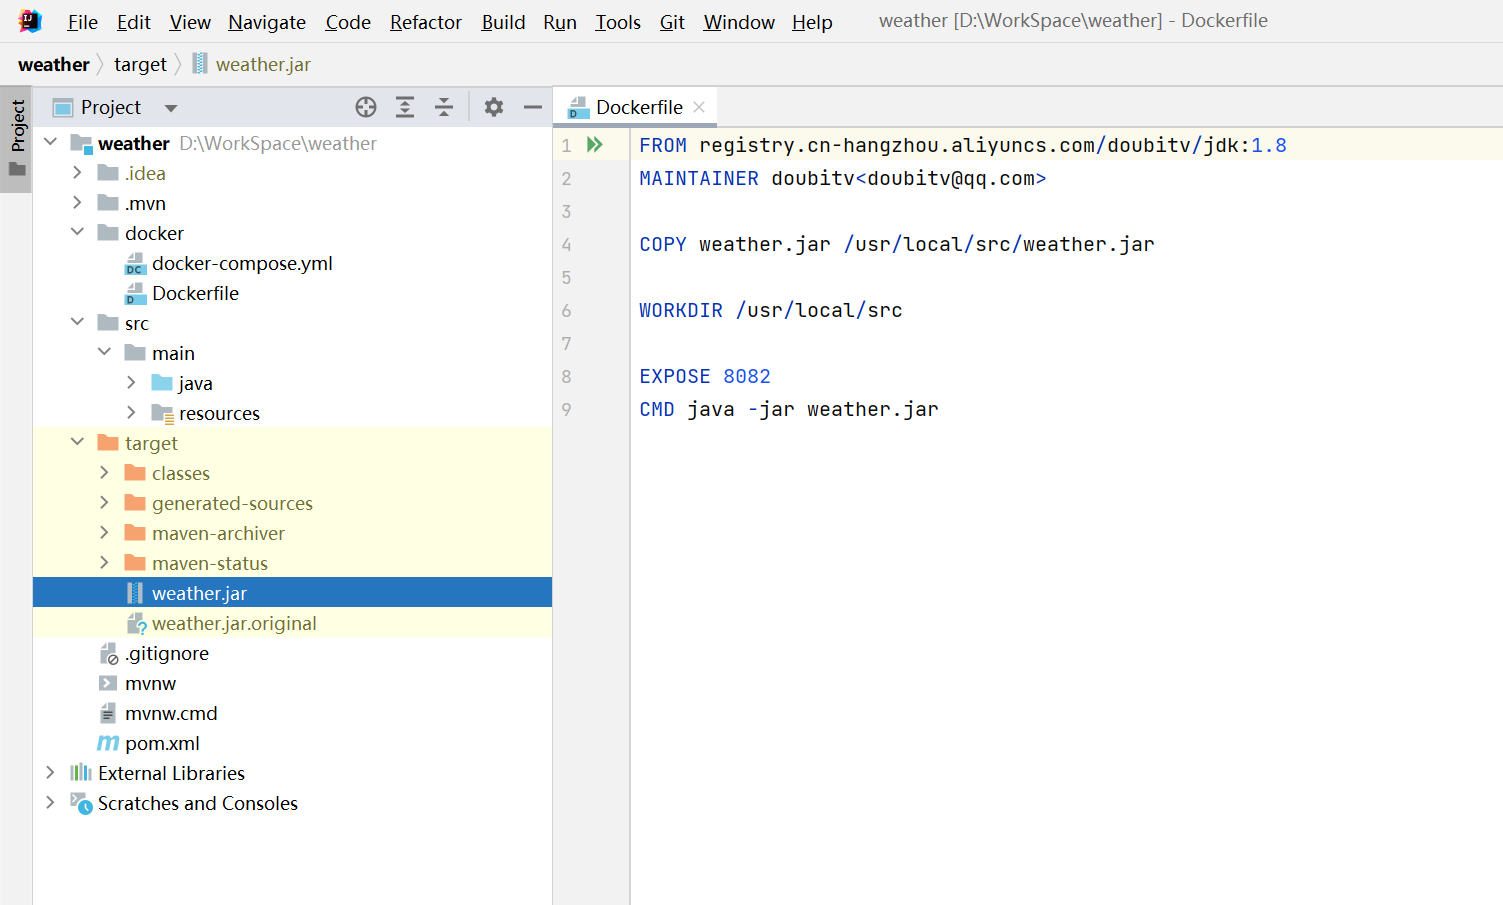
Task: Click the EXPOSE 8082 line in editor
Action: point(705,376)
